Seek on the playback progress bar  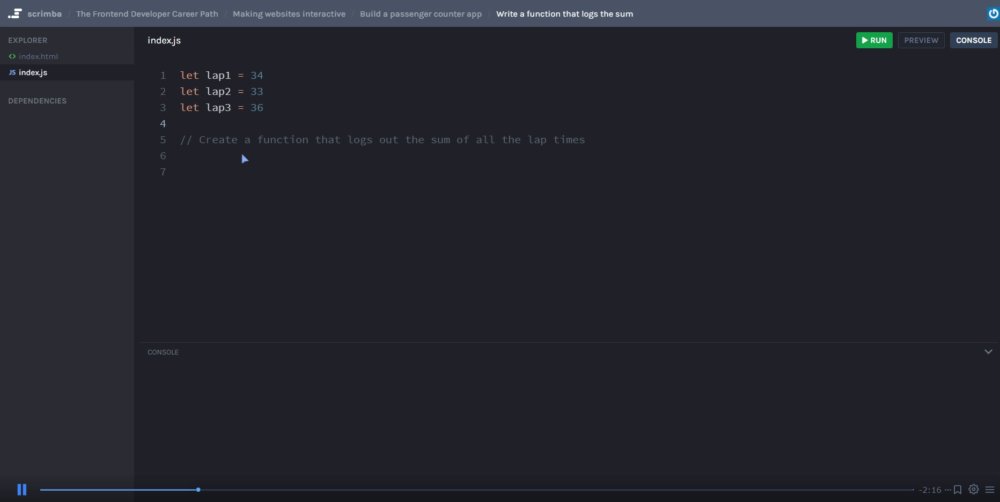(476, 490)
